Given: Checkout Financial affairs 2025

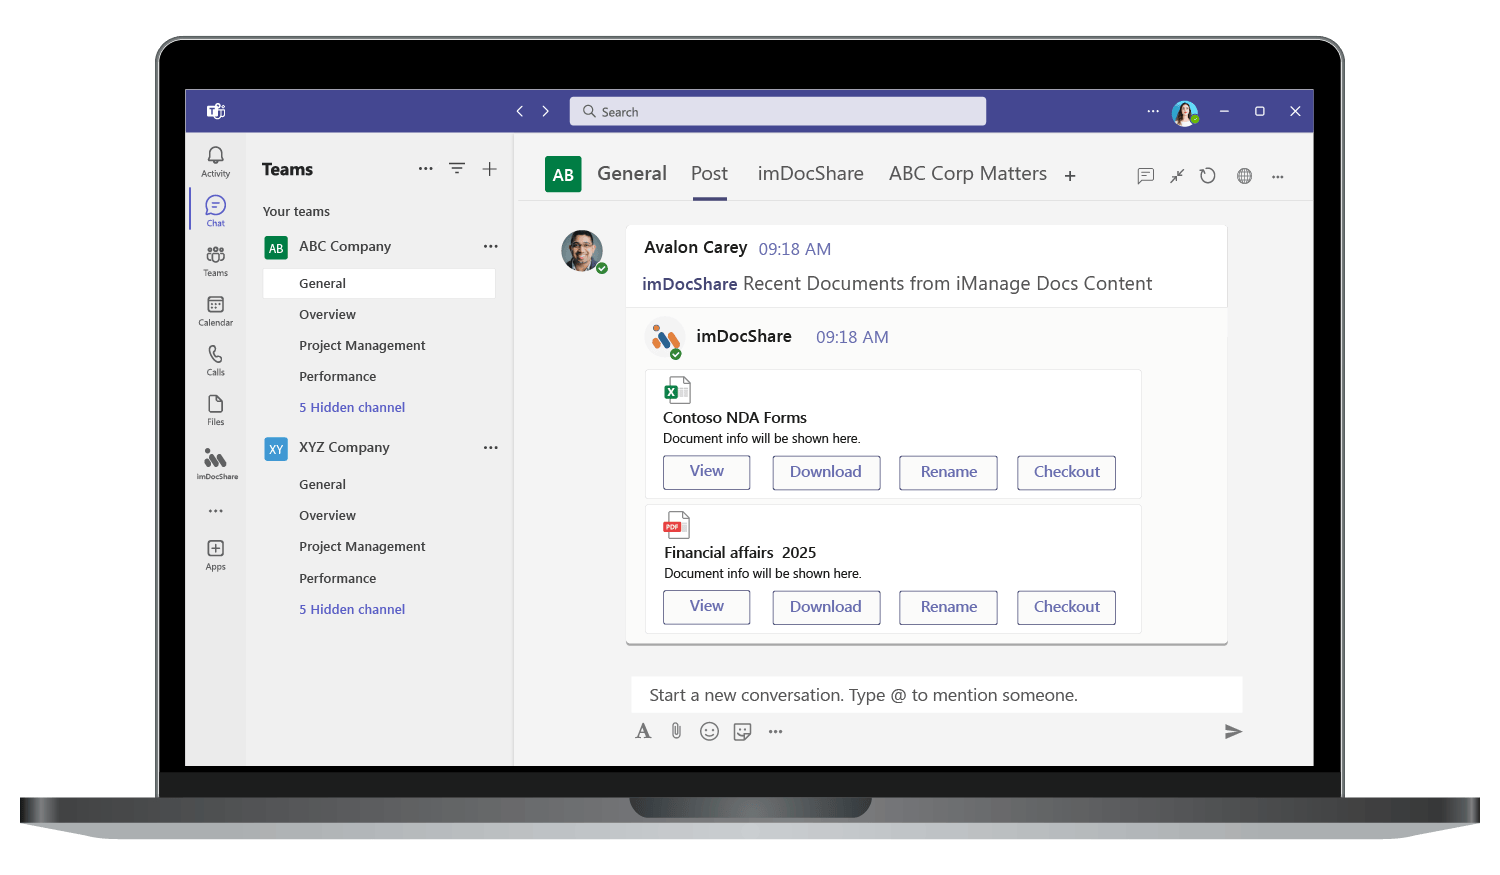Looking at the screenshot, I should click(x=1066, y=608).
